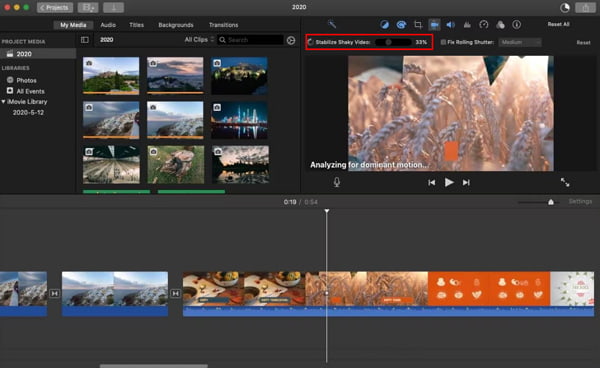Select the illuminated night acropolis thumbnail
This screenshot has height=368, width=600.
pyautogui.click(x=239, y=76)
